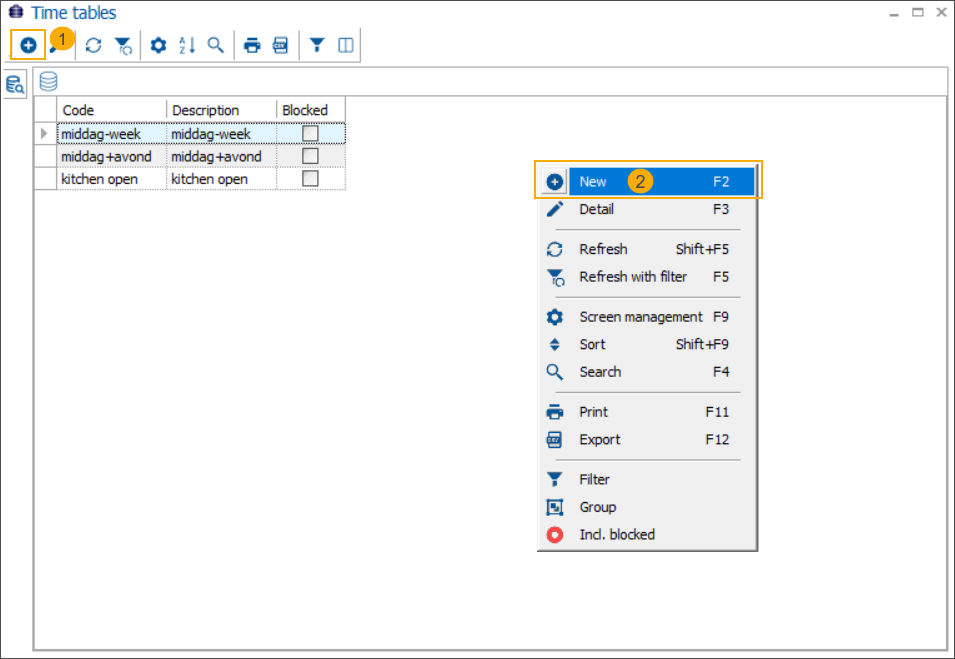Tick Blocked for kitchen open
This screenshot has height=659, width=955.
309,178
